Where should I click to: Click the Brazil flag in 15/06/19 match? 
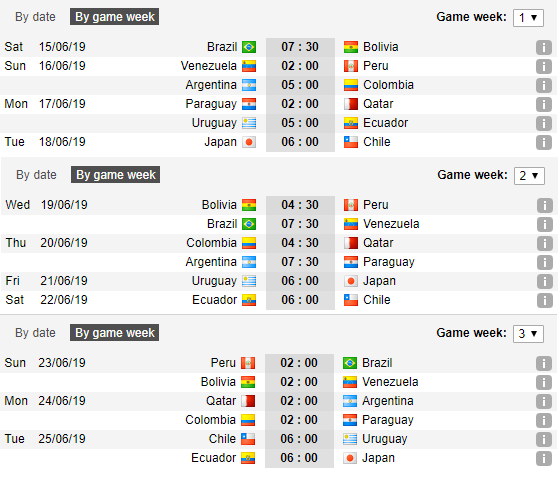[x=249, y=47]
